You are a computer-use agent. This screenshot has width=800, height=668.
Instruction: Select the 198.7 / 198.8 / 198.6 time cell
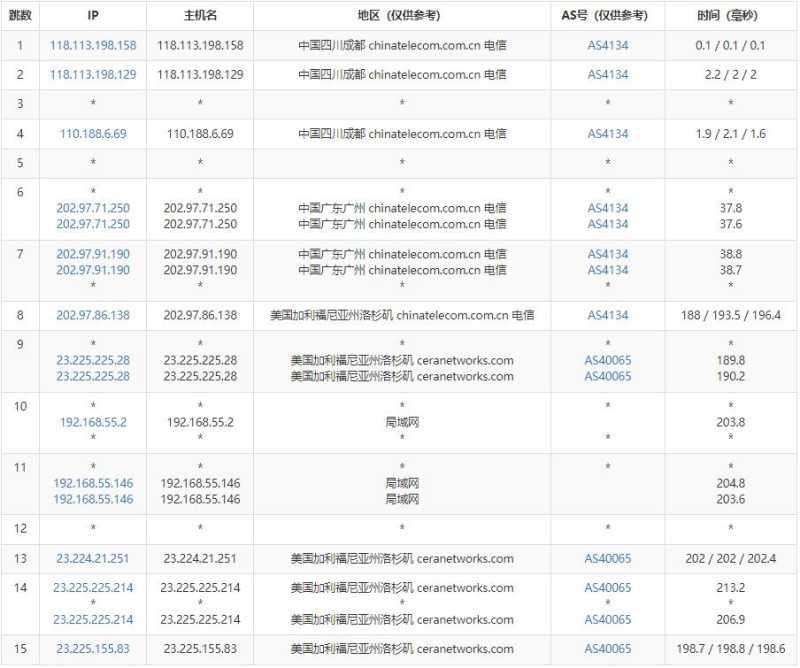(x=731, y=649)
